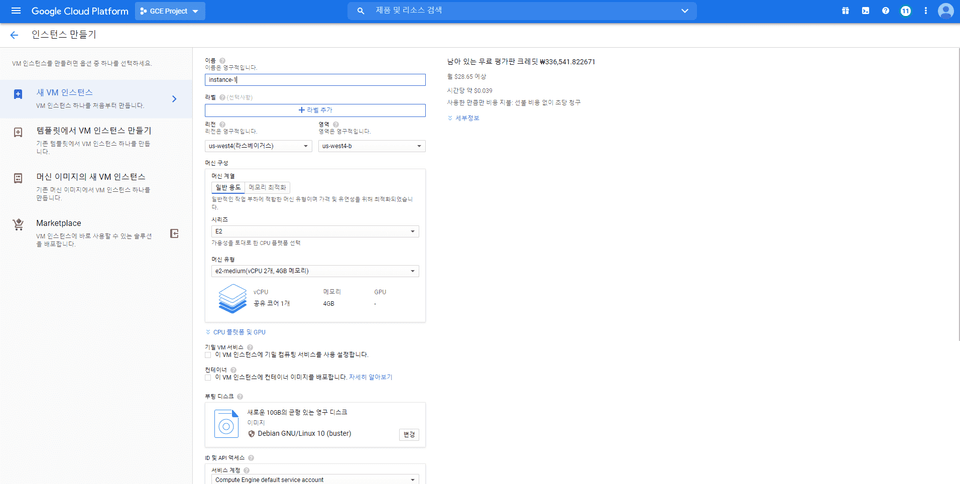Open the GCE Project selector dropdown

(x=170, y=11)
